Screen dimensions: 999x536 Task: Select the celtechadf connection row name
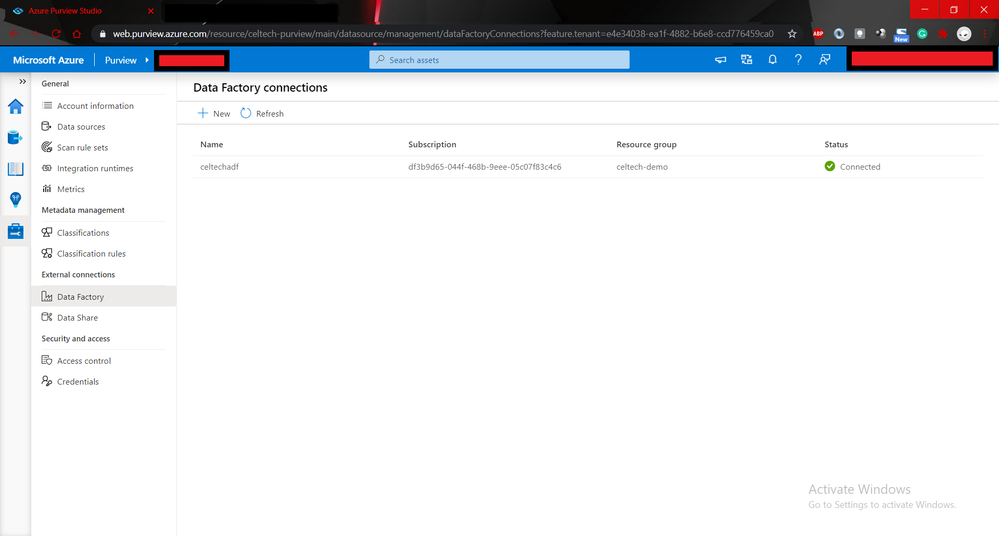(x=220, y=167)
